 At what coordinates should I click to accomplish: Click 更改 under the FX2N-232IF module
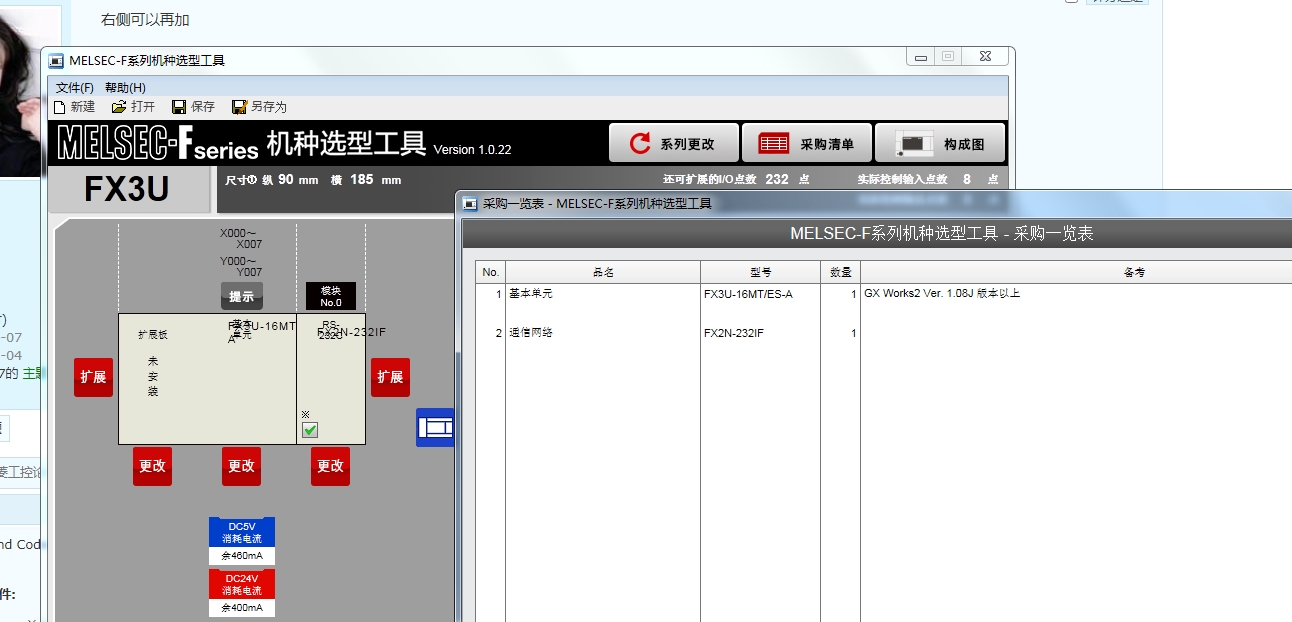330,466
